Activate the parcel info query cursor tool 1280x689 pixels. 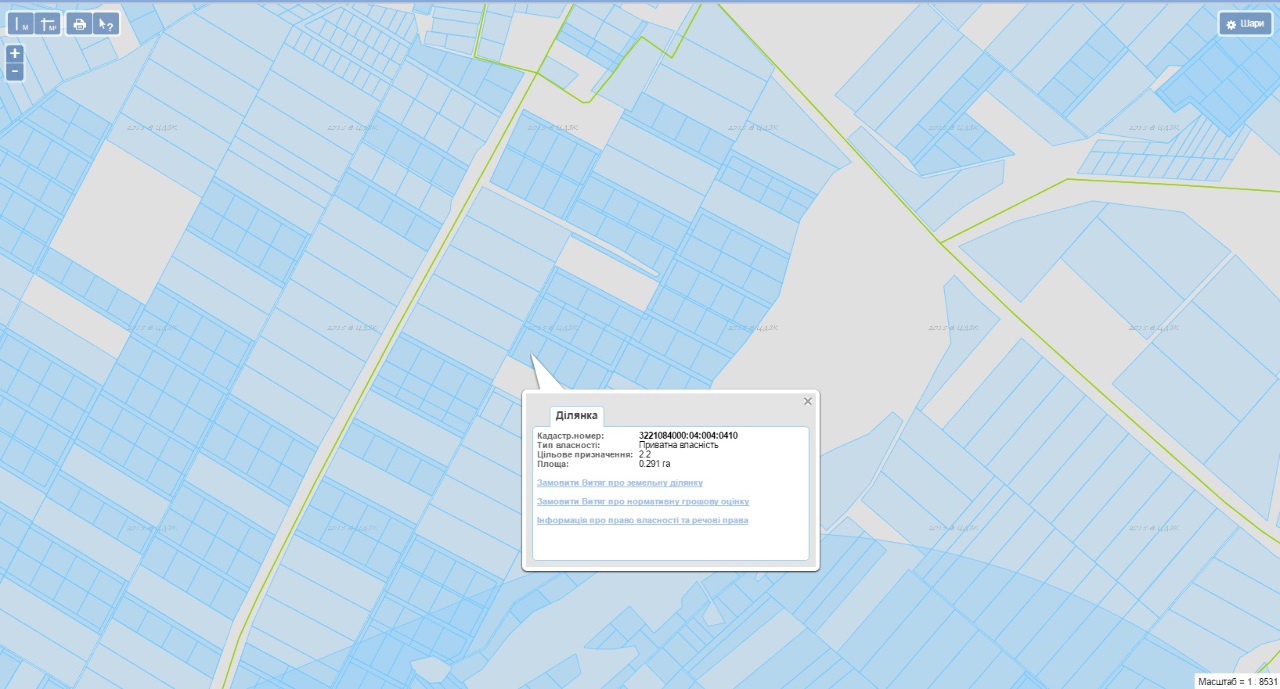[106, 24]
